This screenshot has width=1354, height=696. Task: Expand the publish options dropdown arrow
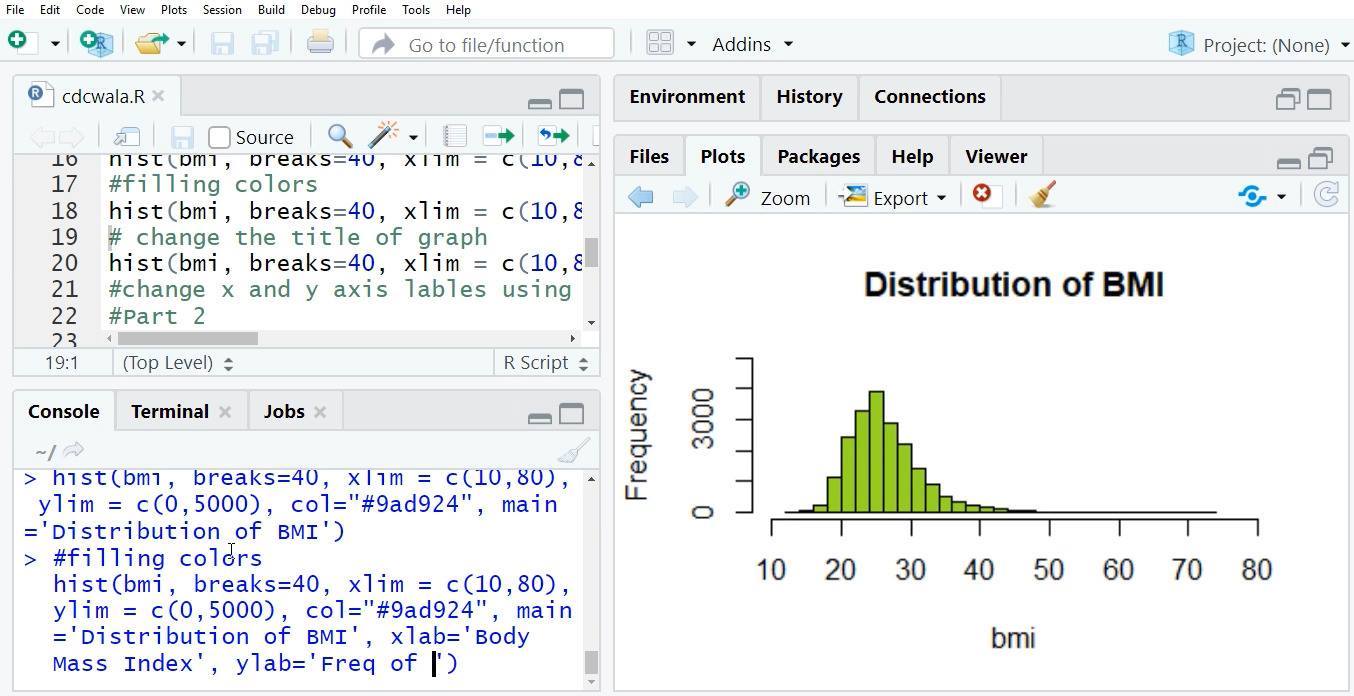(1282, 198)
